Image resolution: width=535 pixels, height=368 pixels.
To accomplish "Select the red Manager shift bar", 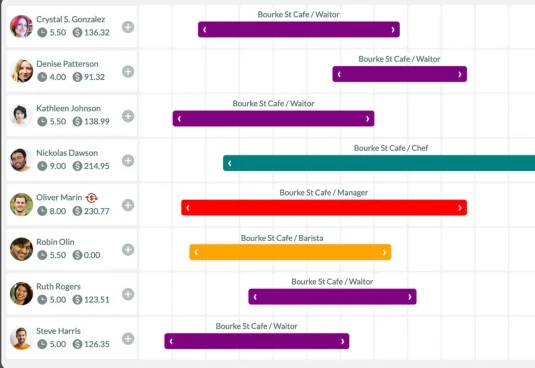I will [x=324, y=208].
